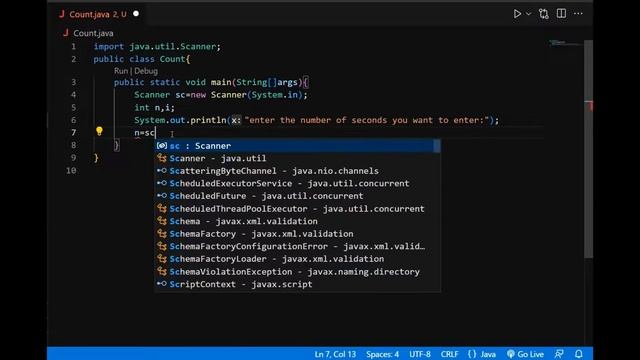
Task: Click the Run CodeLens link
Action: [x=121, y=71]
